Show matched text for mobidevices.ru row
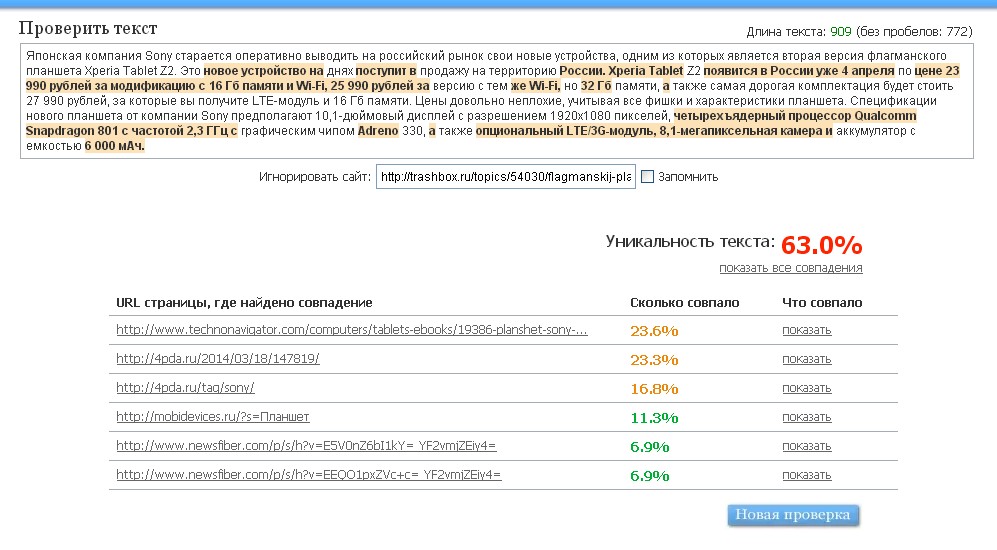This screenshot has width=997, height=550. [x=806, y=417]
